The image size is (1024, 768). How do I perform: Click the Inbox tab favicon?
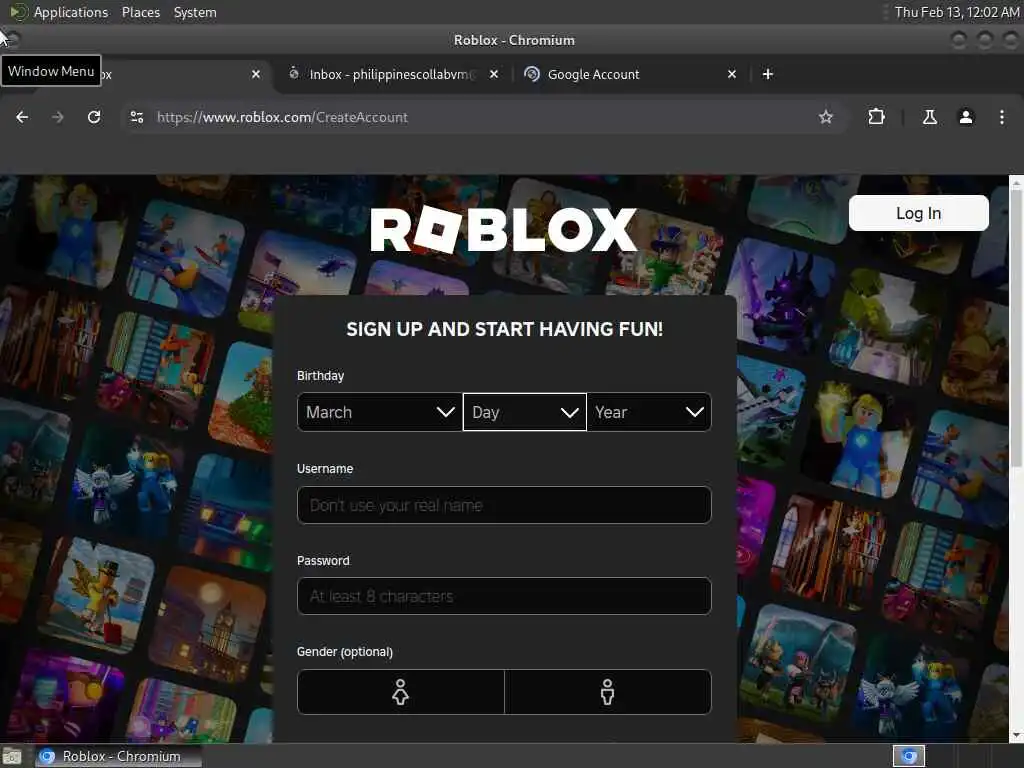coord(294,74)
